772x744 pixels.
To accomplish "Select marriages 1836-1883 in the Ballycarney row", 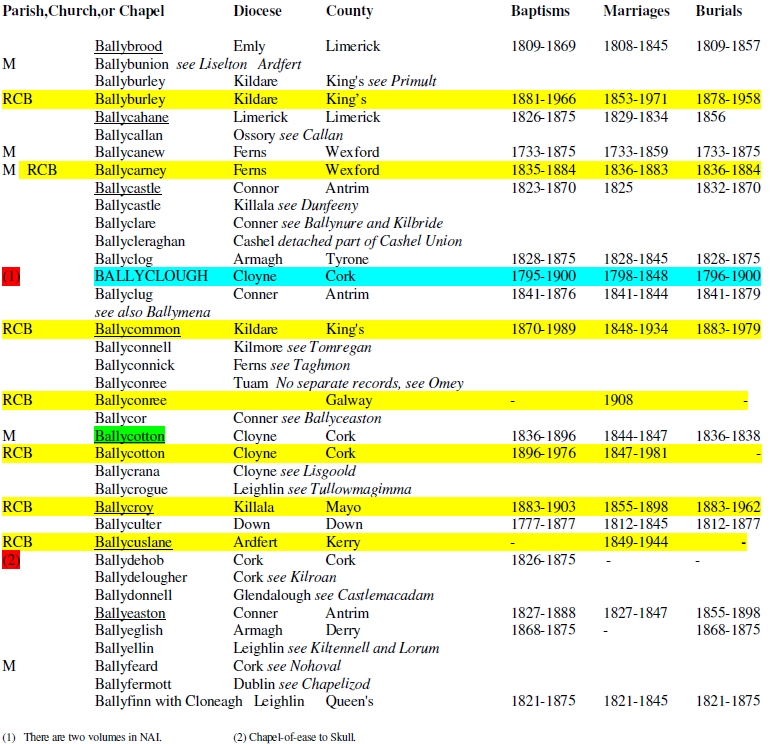I will [636, 170].
